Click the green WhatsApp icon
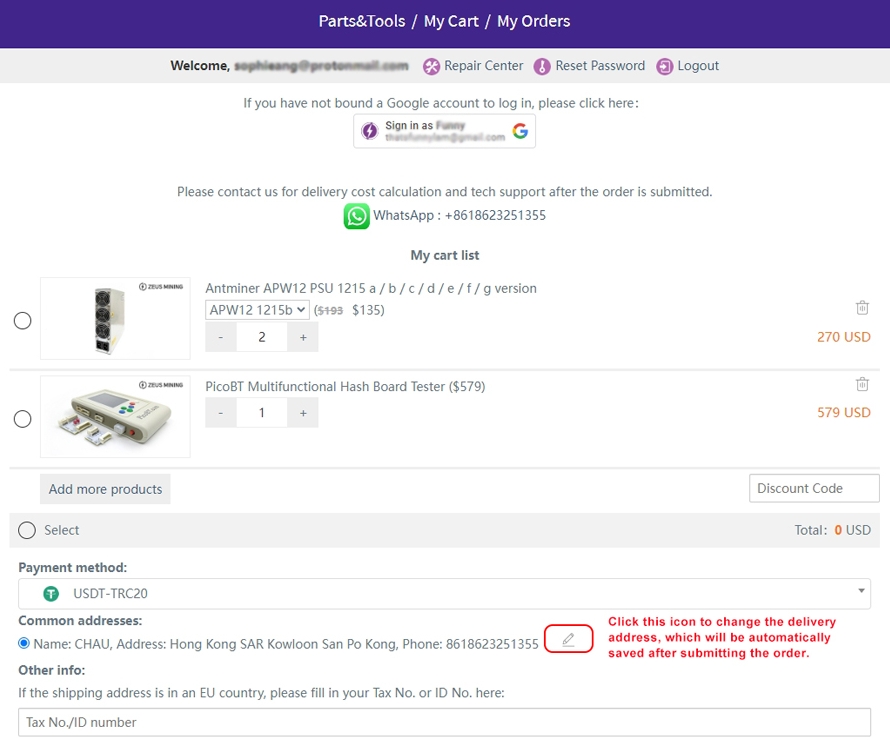Screen dimensions: 890x741 pos(357,216)
